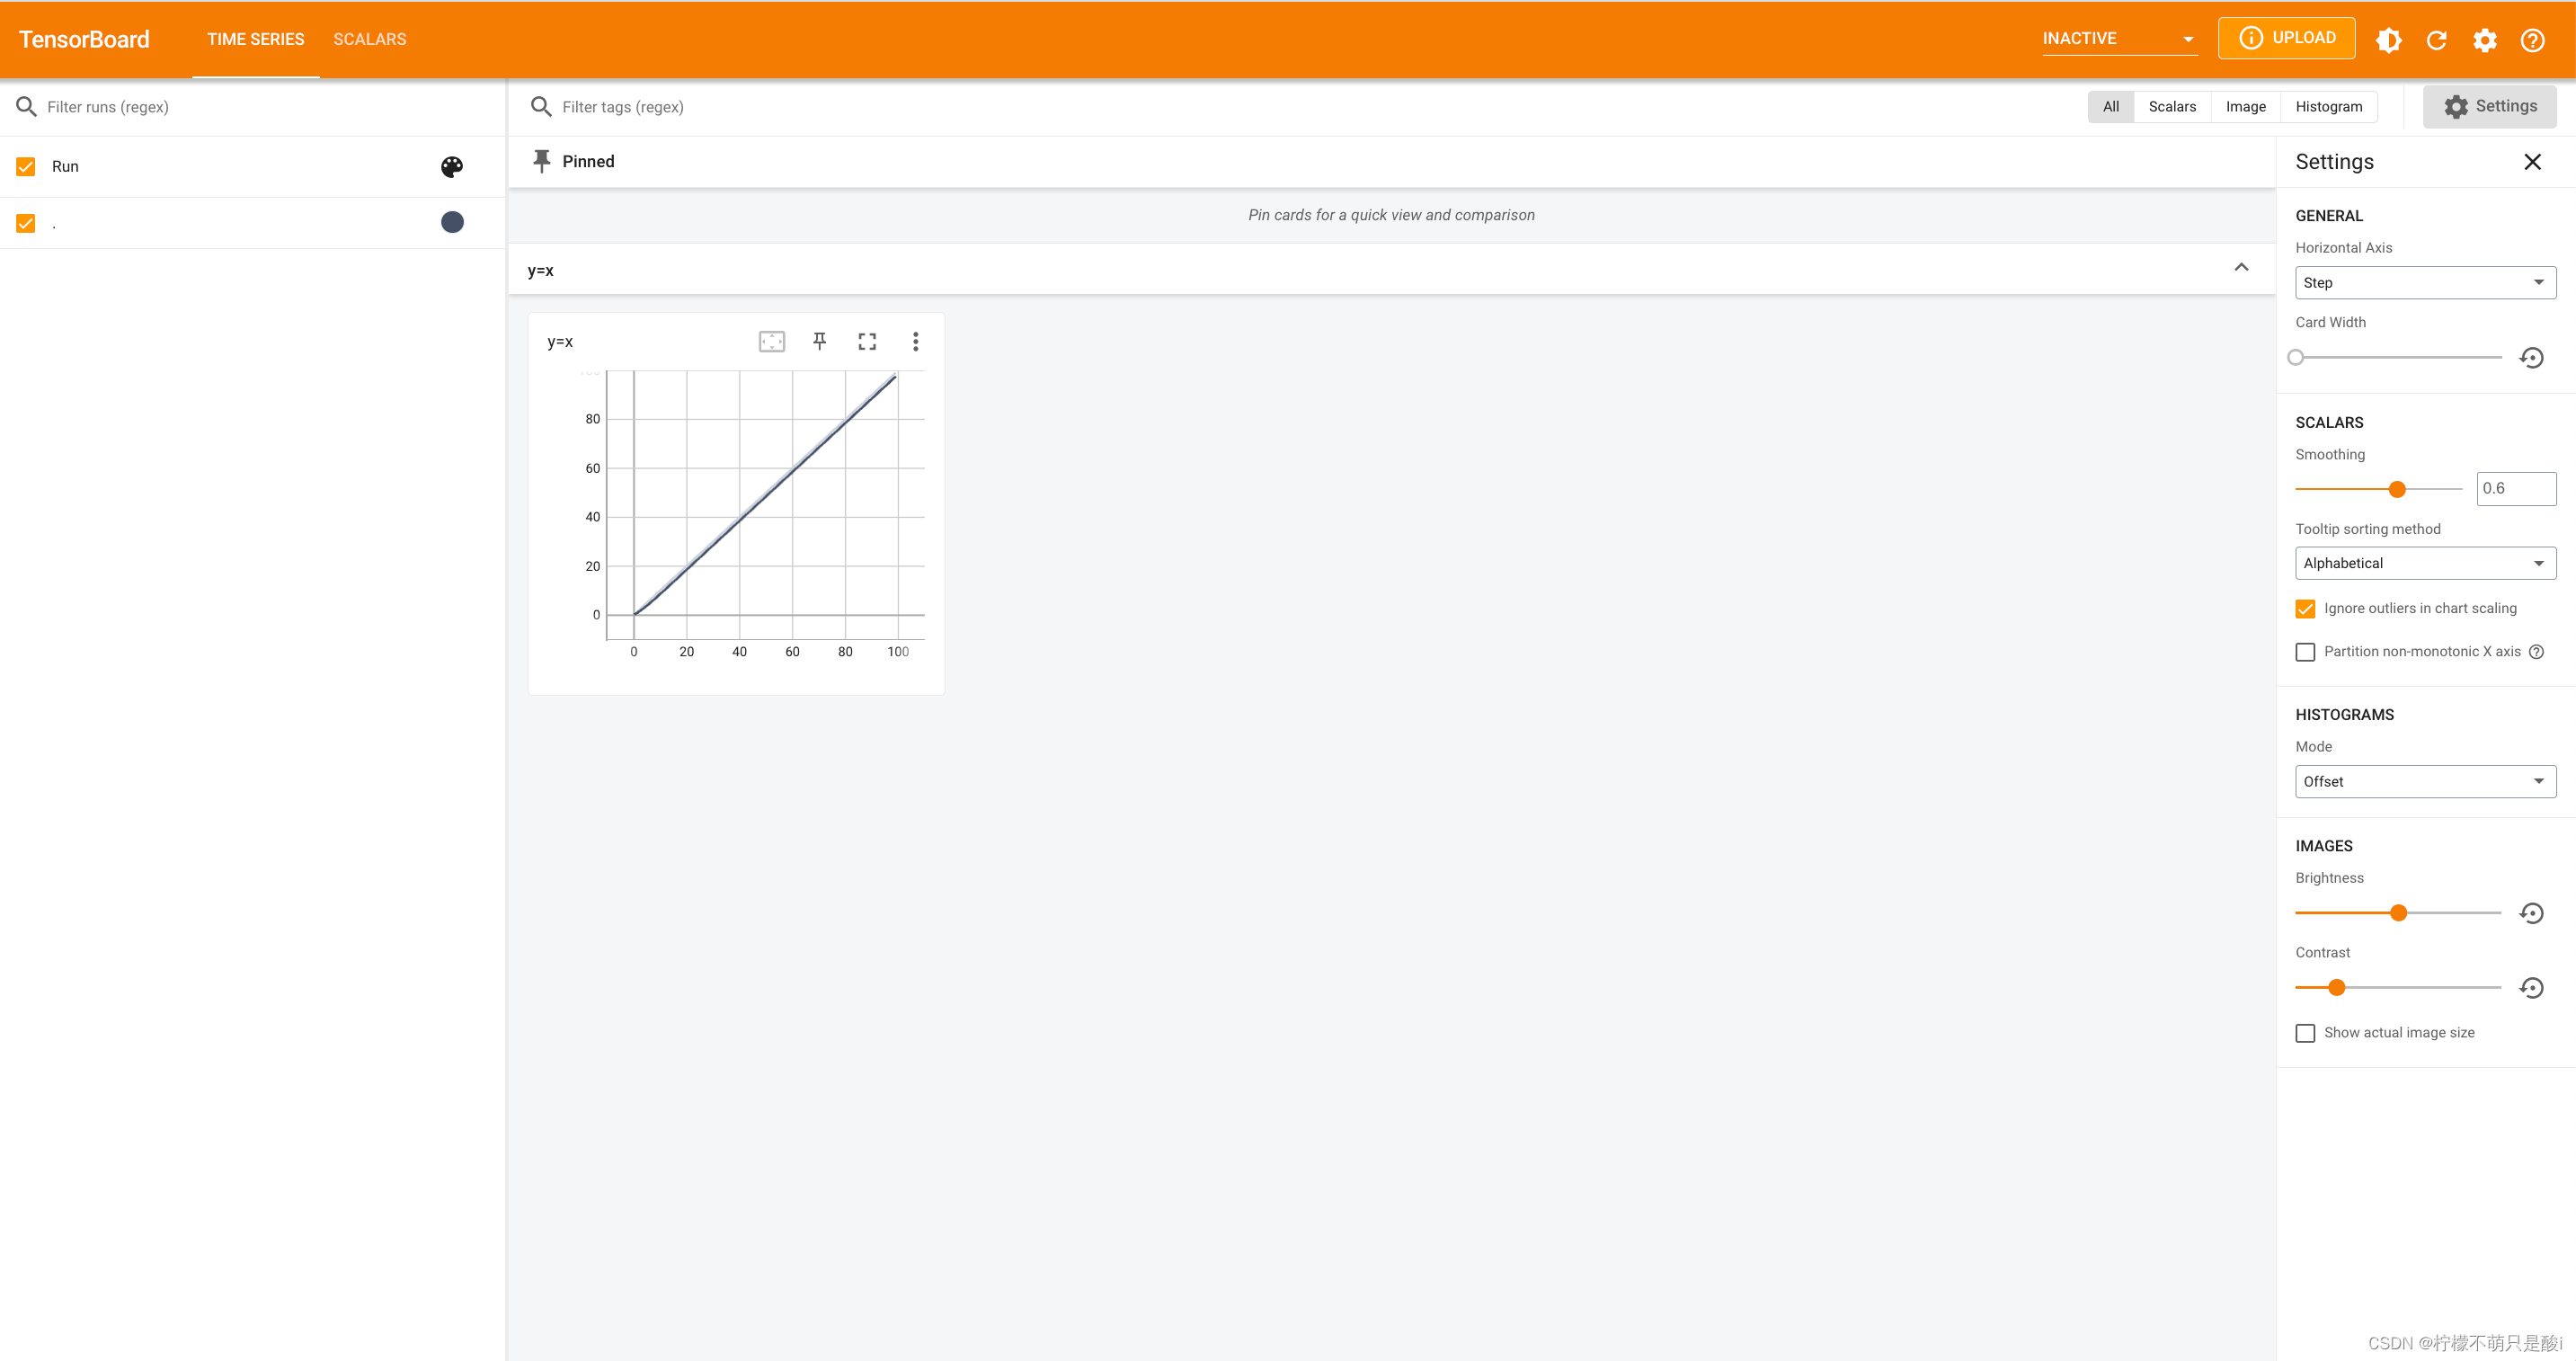Open the help question mark icon
The height and width of the screenshot is (1361, 2576).
tap(2532, 40)
